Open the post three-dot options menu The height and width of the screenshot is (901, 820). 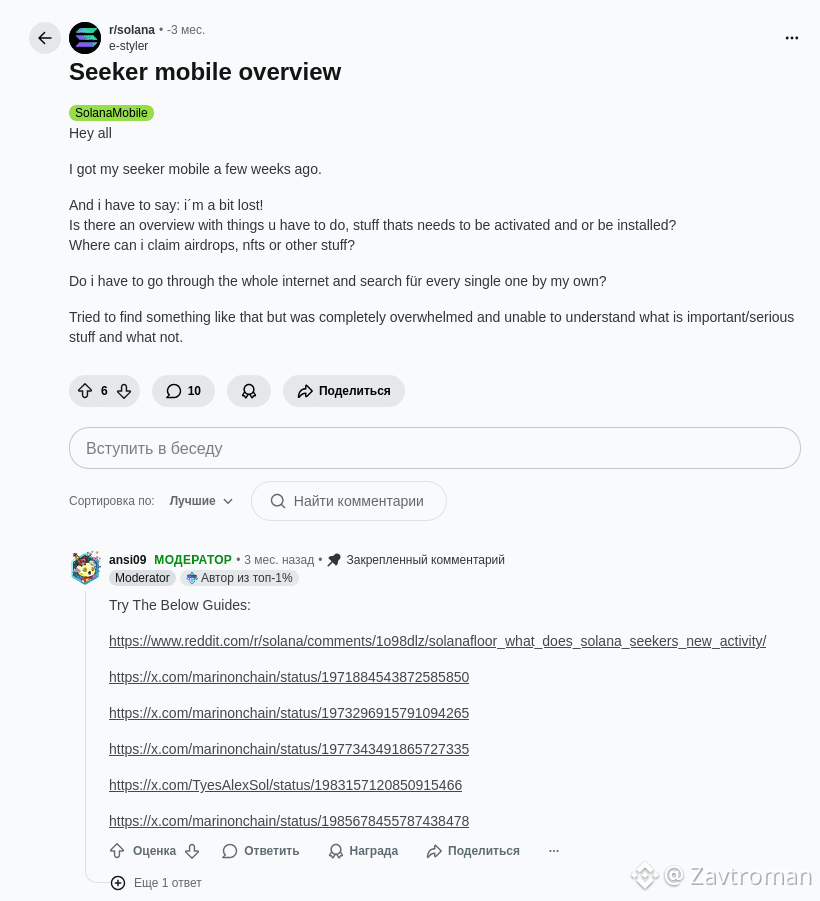click(x=792, y=38)
